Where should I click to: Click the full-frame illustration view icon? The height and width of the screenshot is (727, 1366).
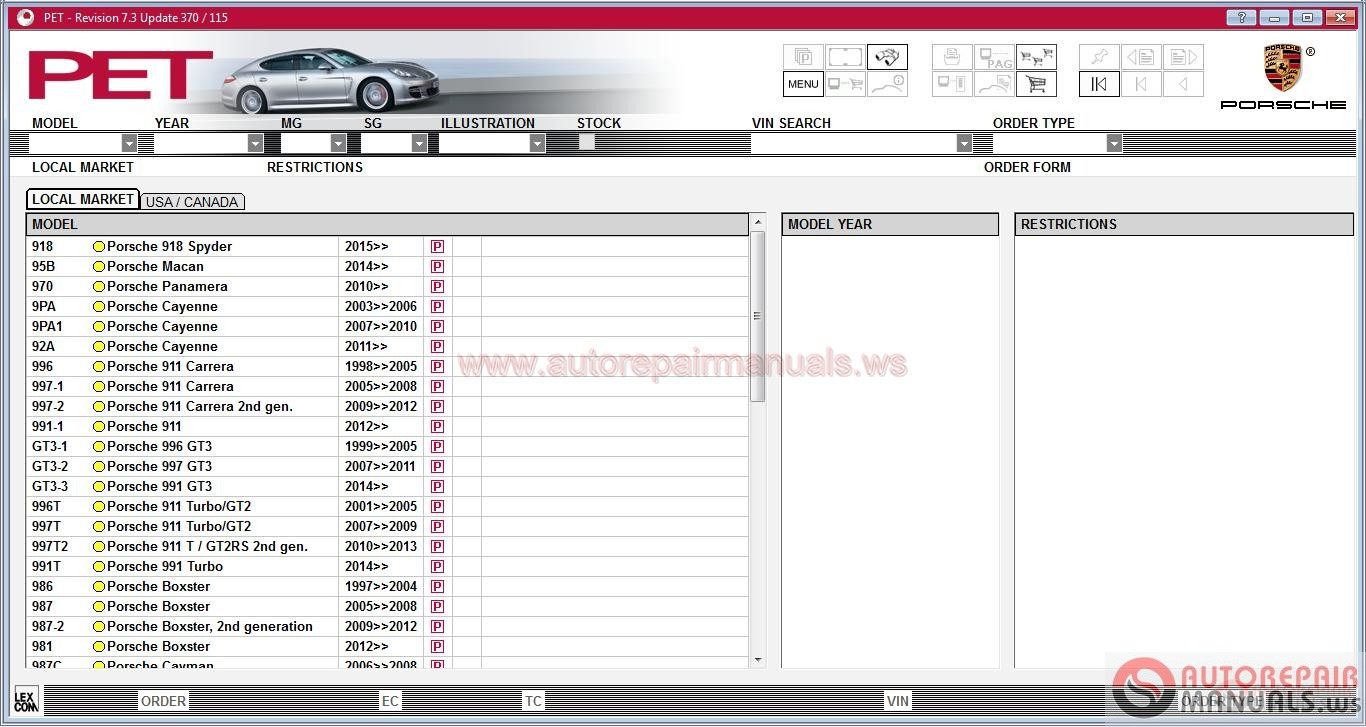pos(845,57)
